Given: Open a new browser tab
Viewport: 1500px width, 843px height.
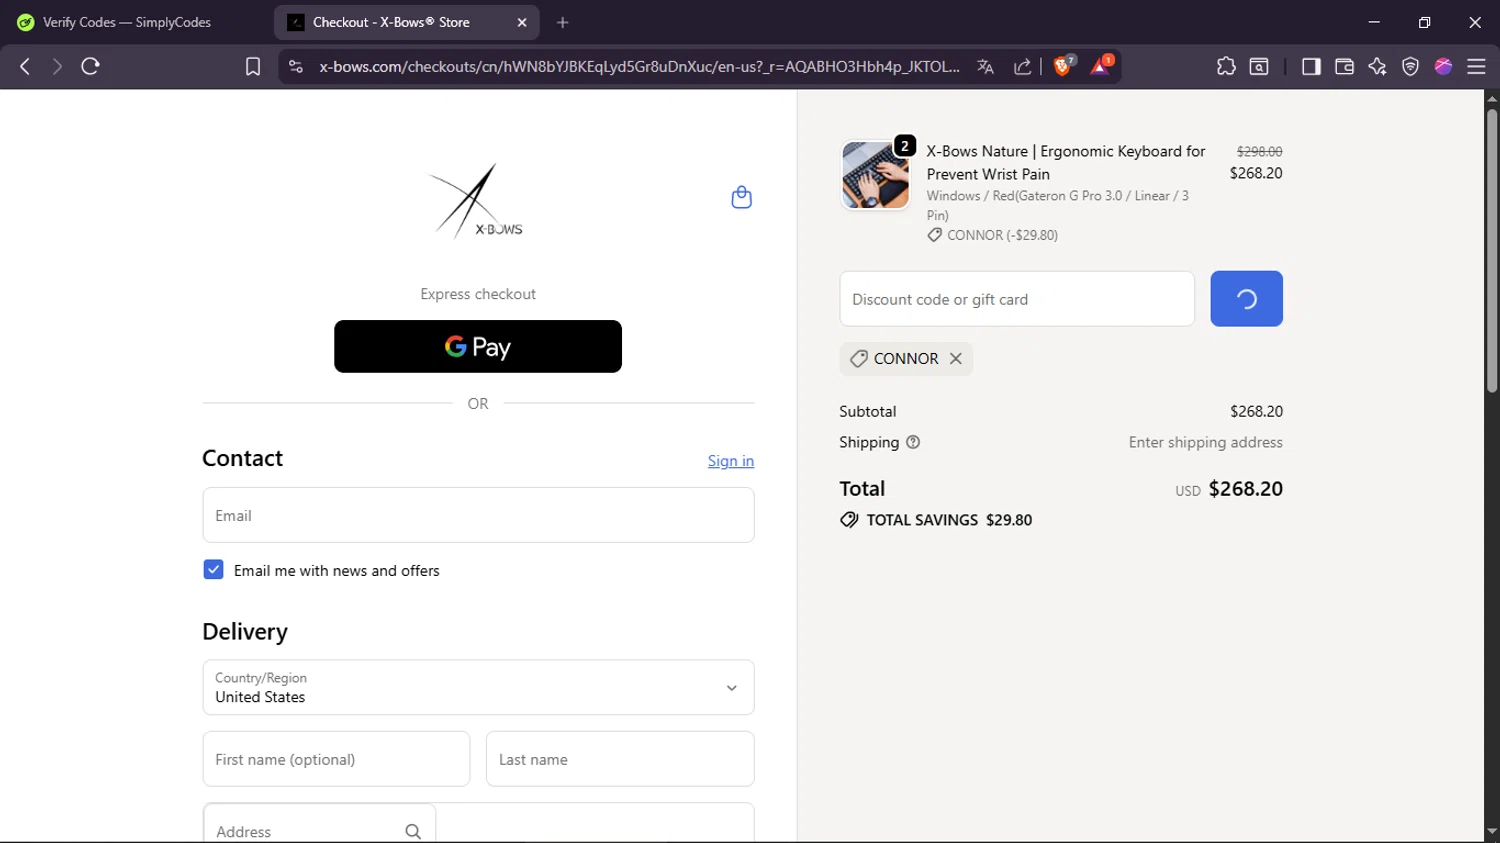Looking at the screenshot, I should (563, 22).
